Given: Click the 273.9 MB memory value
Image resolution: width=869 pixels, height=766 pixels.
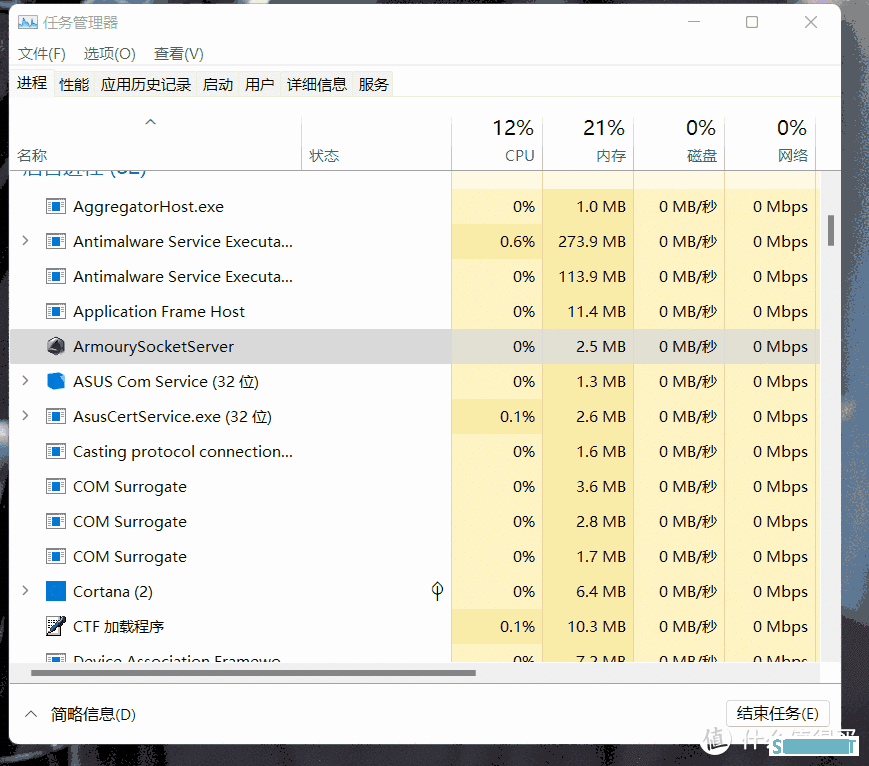Looking at the screenshot, I should tap(592, 242).
